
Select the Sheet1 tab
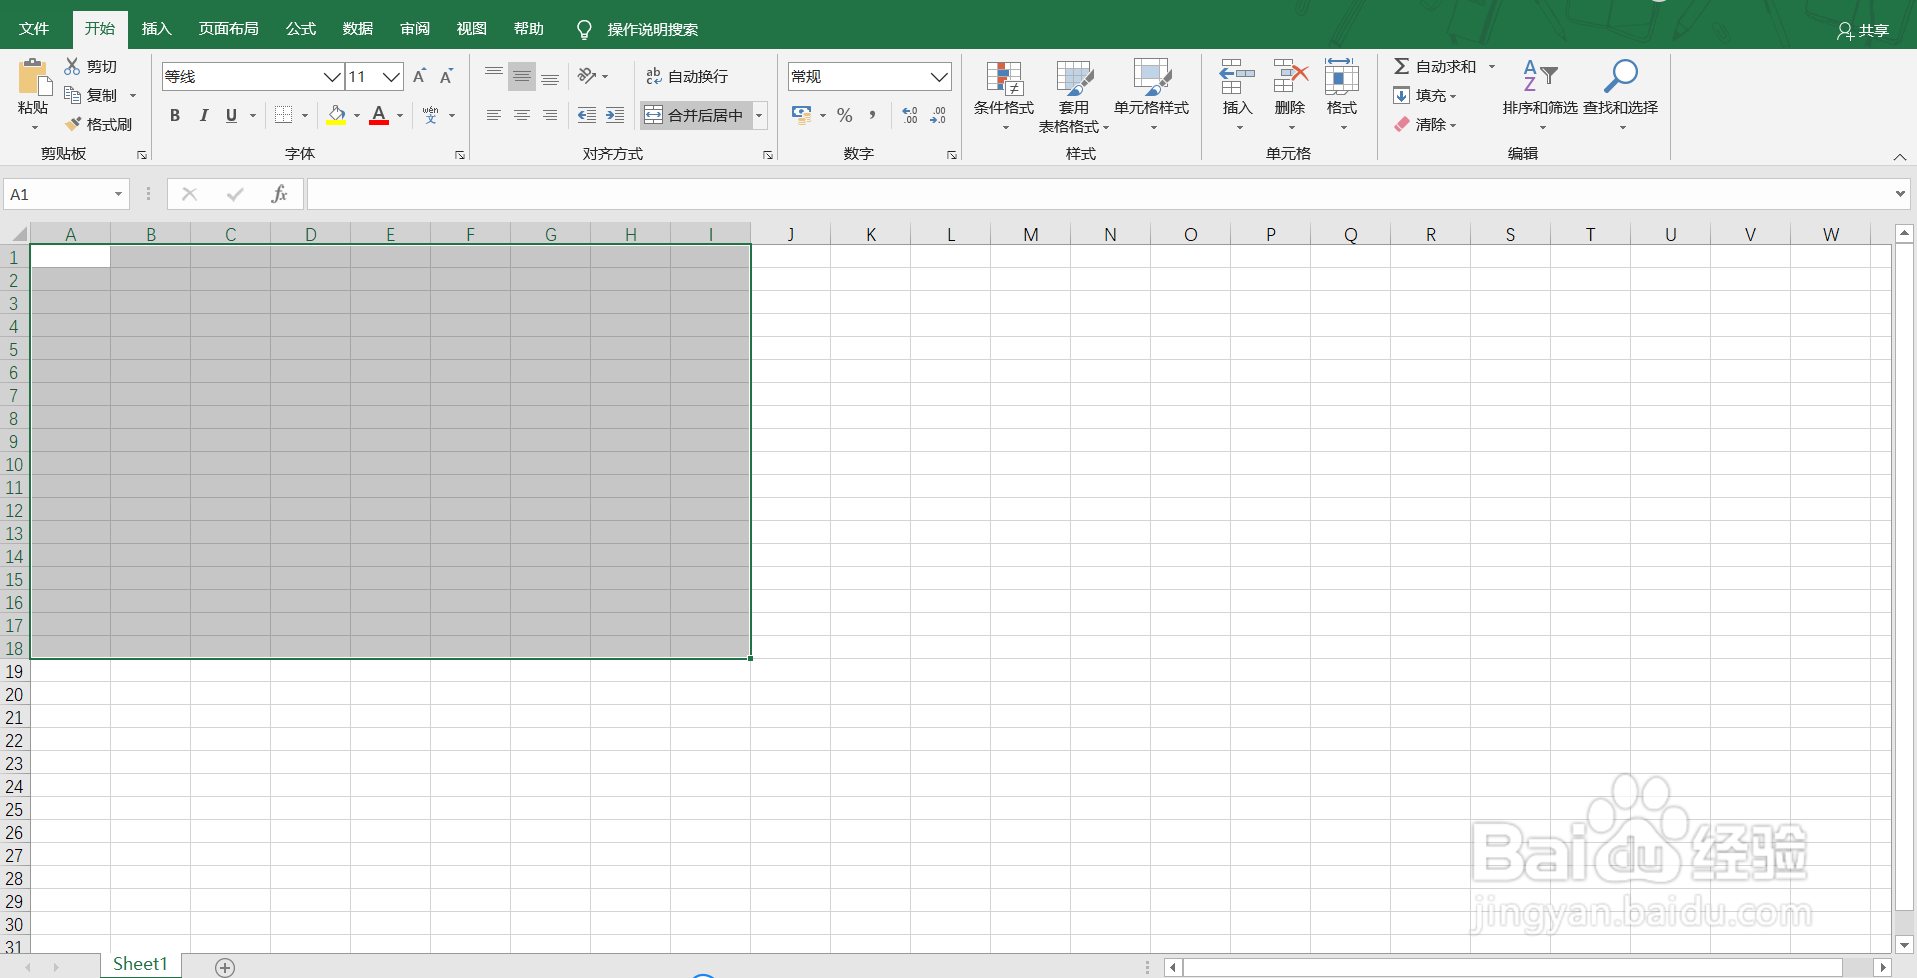[x=140, y=964]
